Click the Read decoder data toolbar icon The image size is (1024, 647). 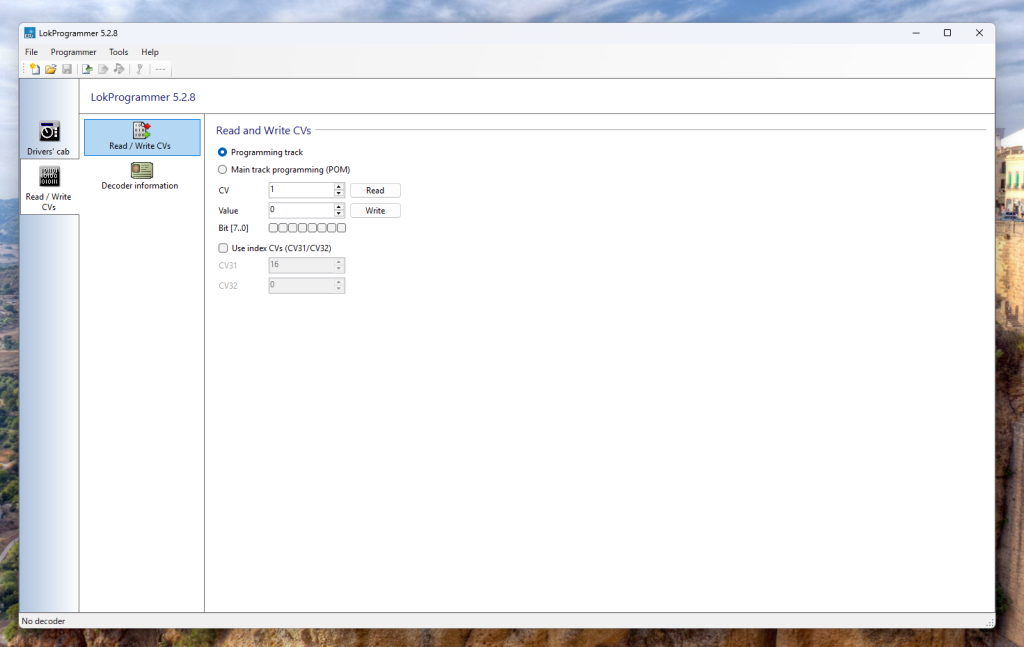[88, 69]
